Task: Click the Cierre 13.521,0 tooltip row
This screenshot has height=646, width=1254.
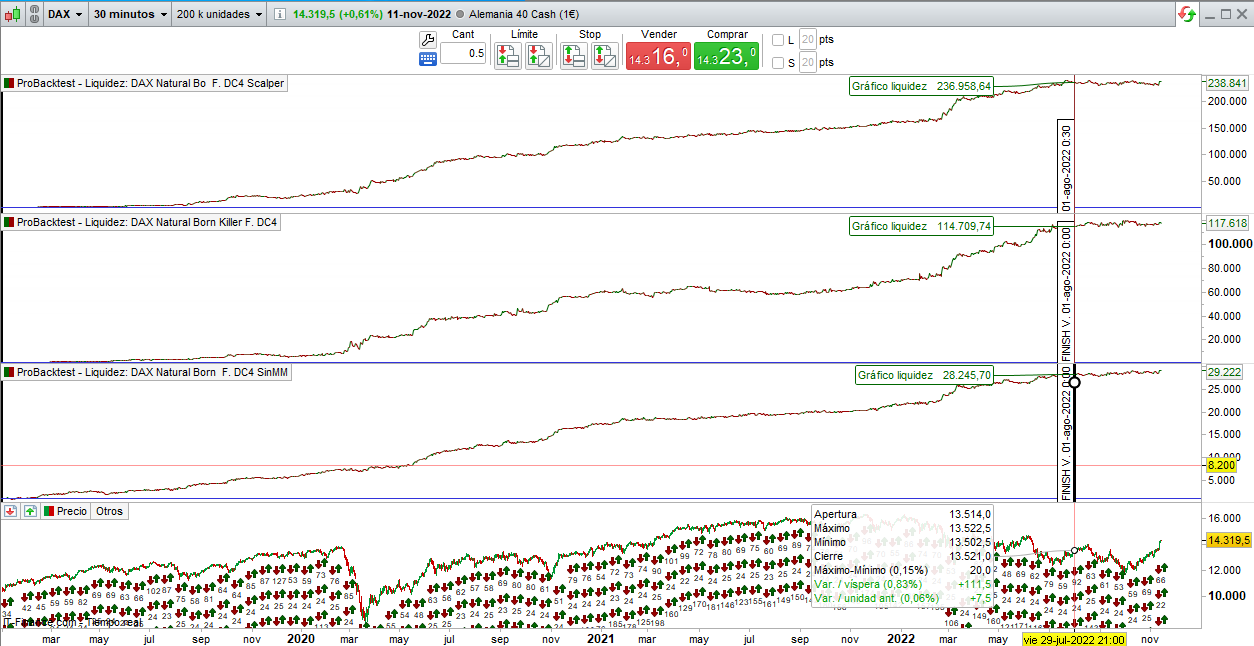Action: [x=902, y=556]
